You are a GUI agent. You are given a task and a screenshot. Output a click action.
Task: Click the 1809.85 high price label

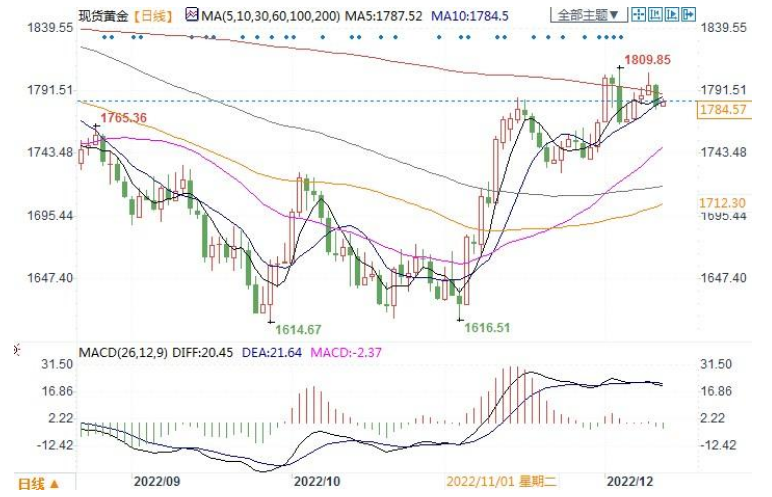click(x=647, y=60)
